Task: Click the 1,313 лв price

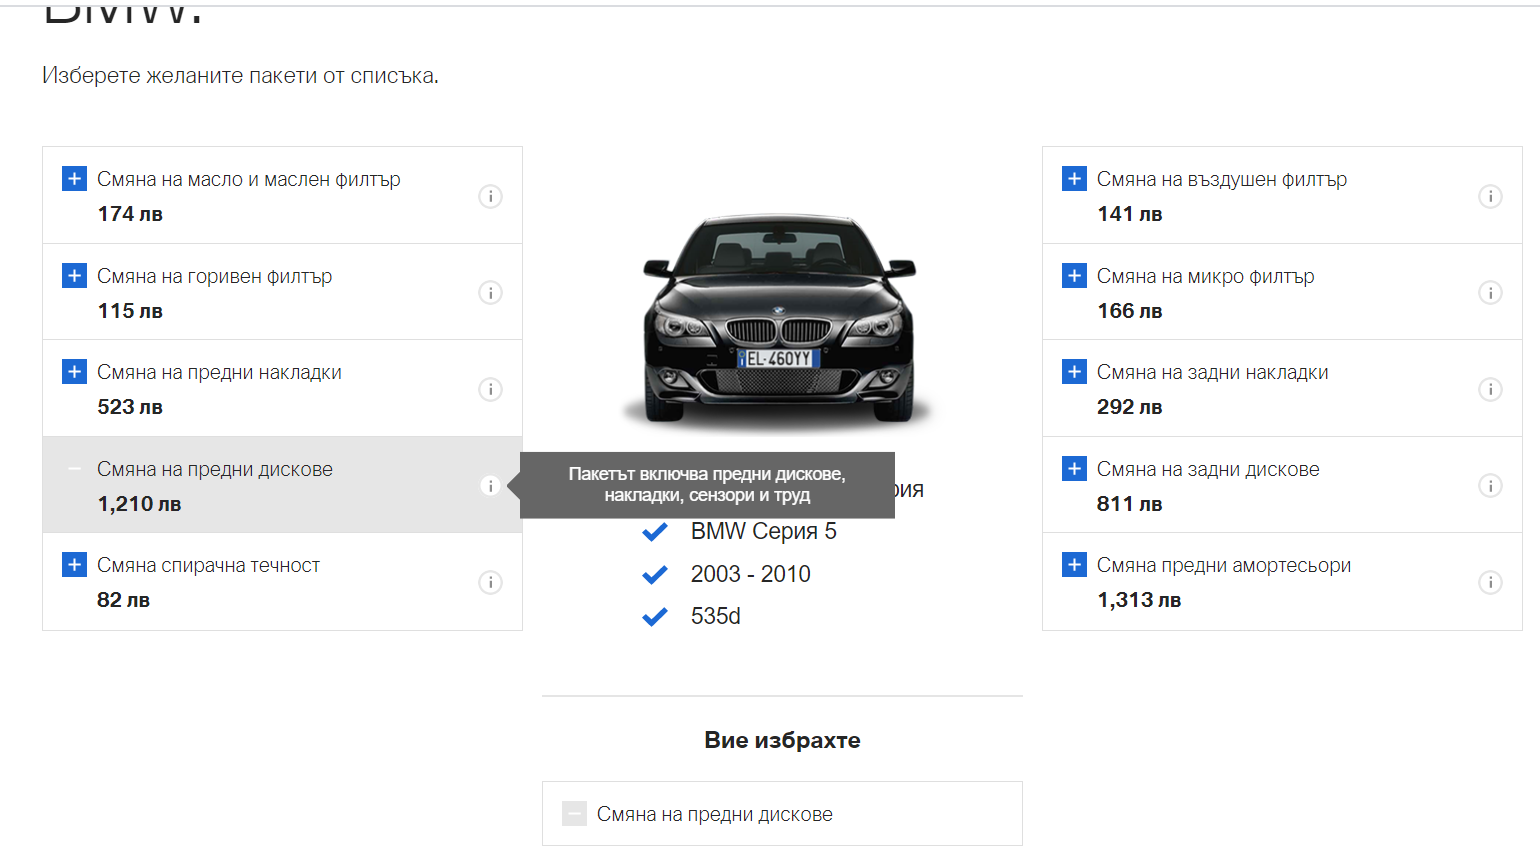Action: point(1139,600)
